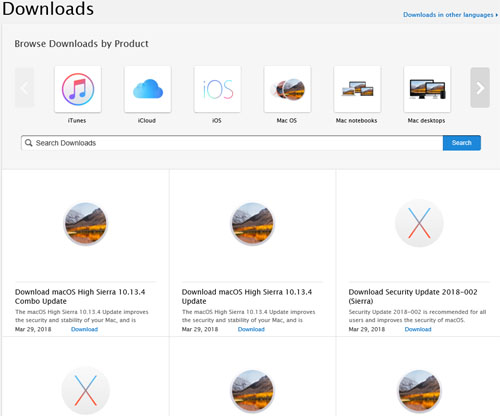Choose the Mac OS product icon
The height and width of the screenshot is (416, 500).
[287, 89]
